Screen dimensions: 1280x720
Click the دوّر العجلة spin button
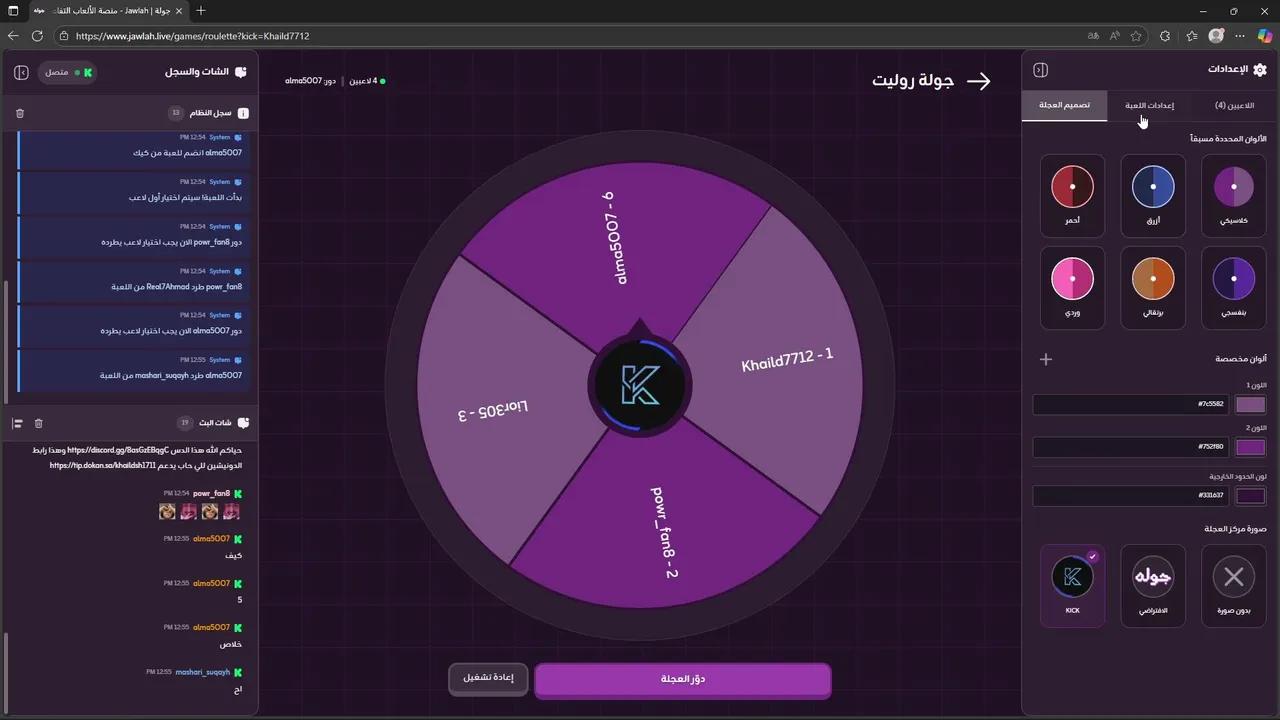pyautogui.click(x=683, y=679)
